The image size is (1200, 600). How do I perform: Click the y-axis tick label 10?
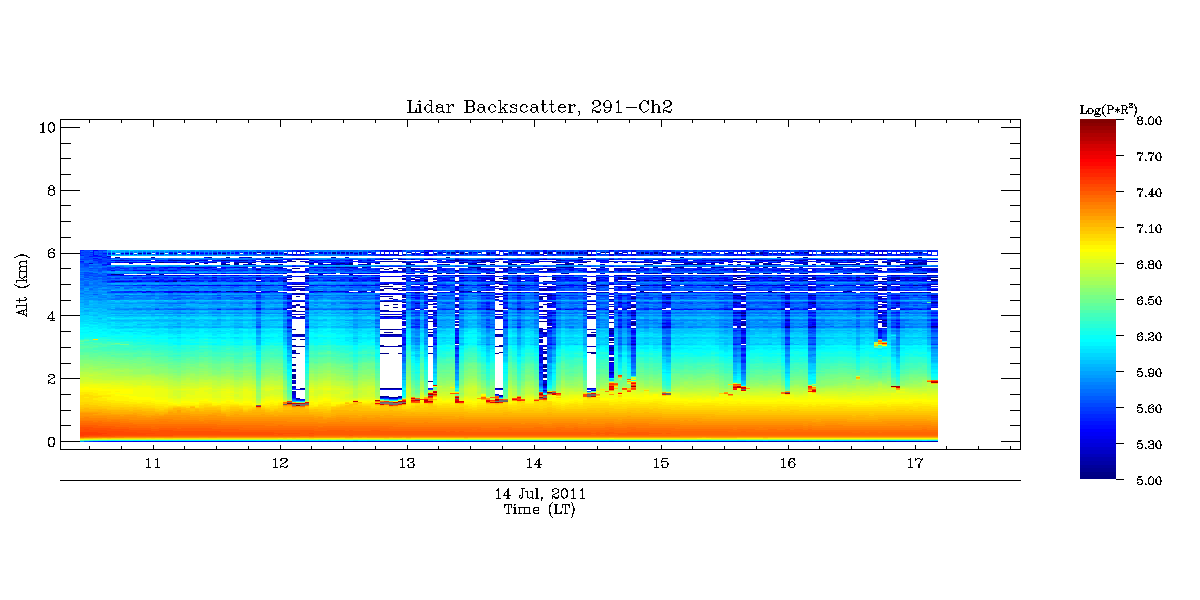click(45, 127)
